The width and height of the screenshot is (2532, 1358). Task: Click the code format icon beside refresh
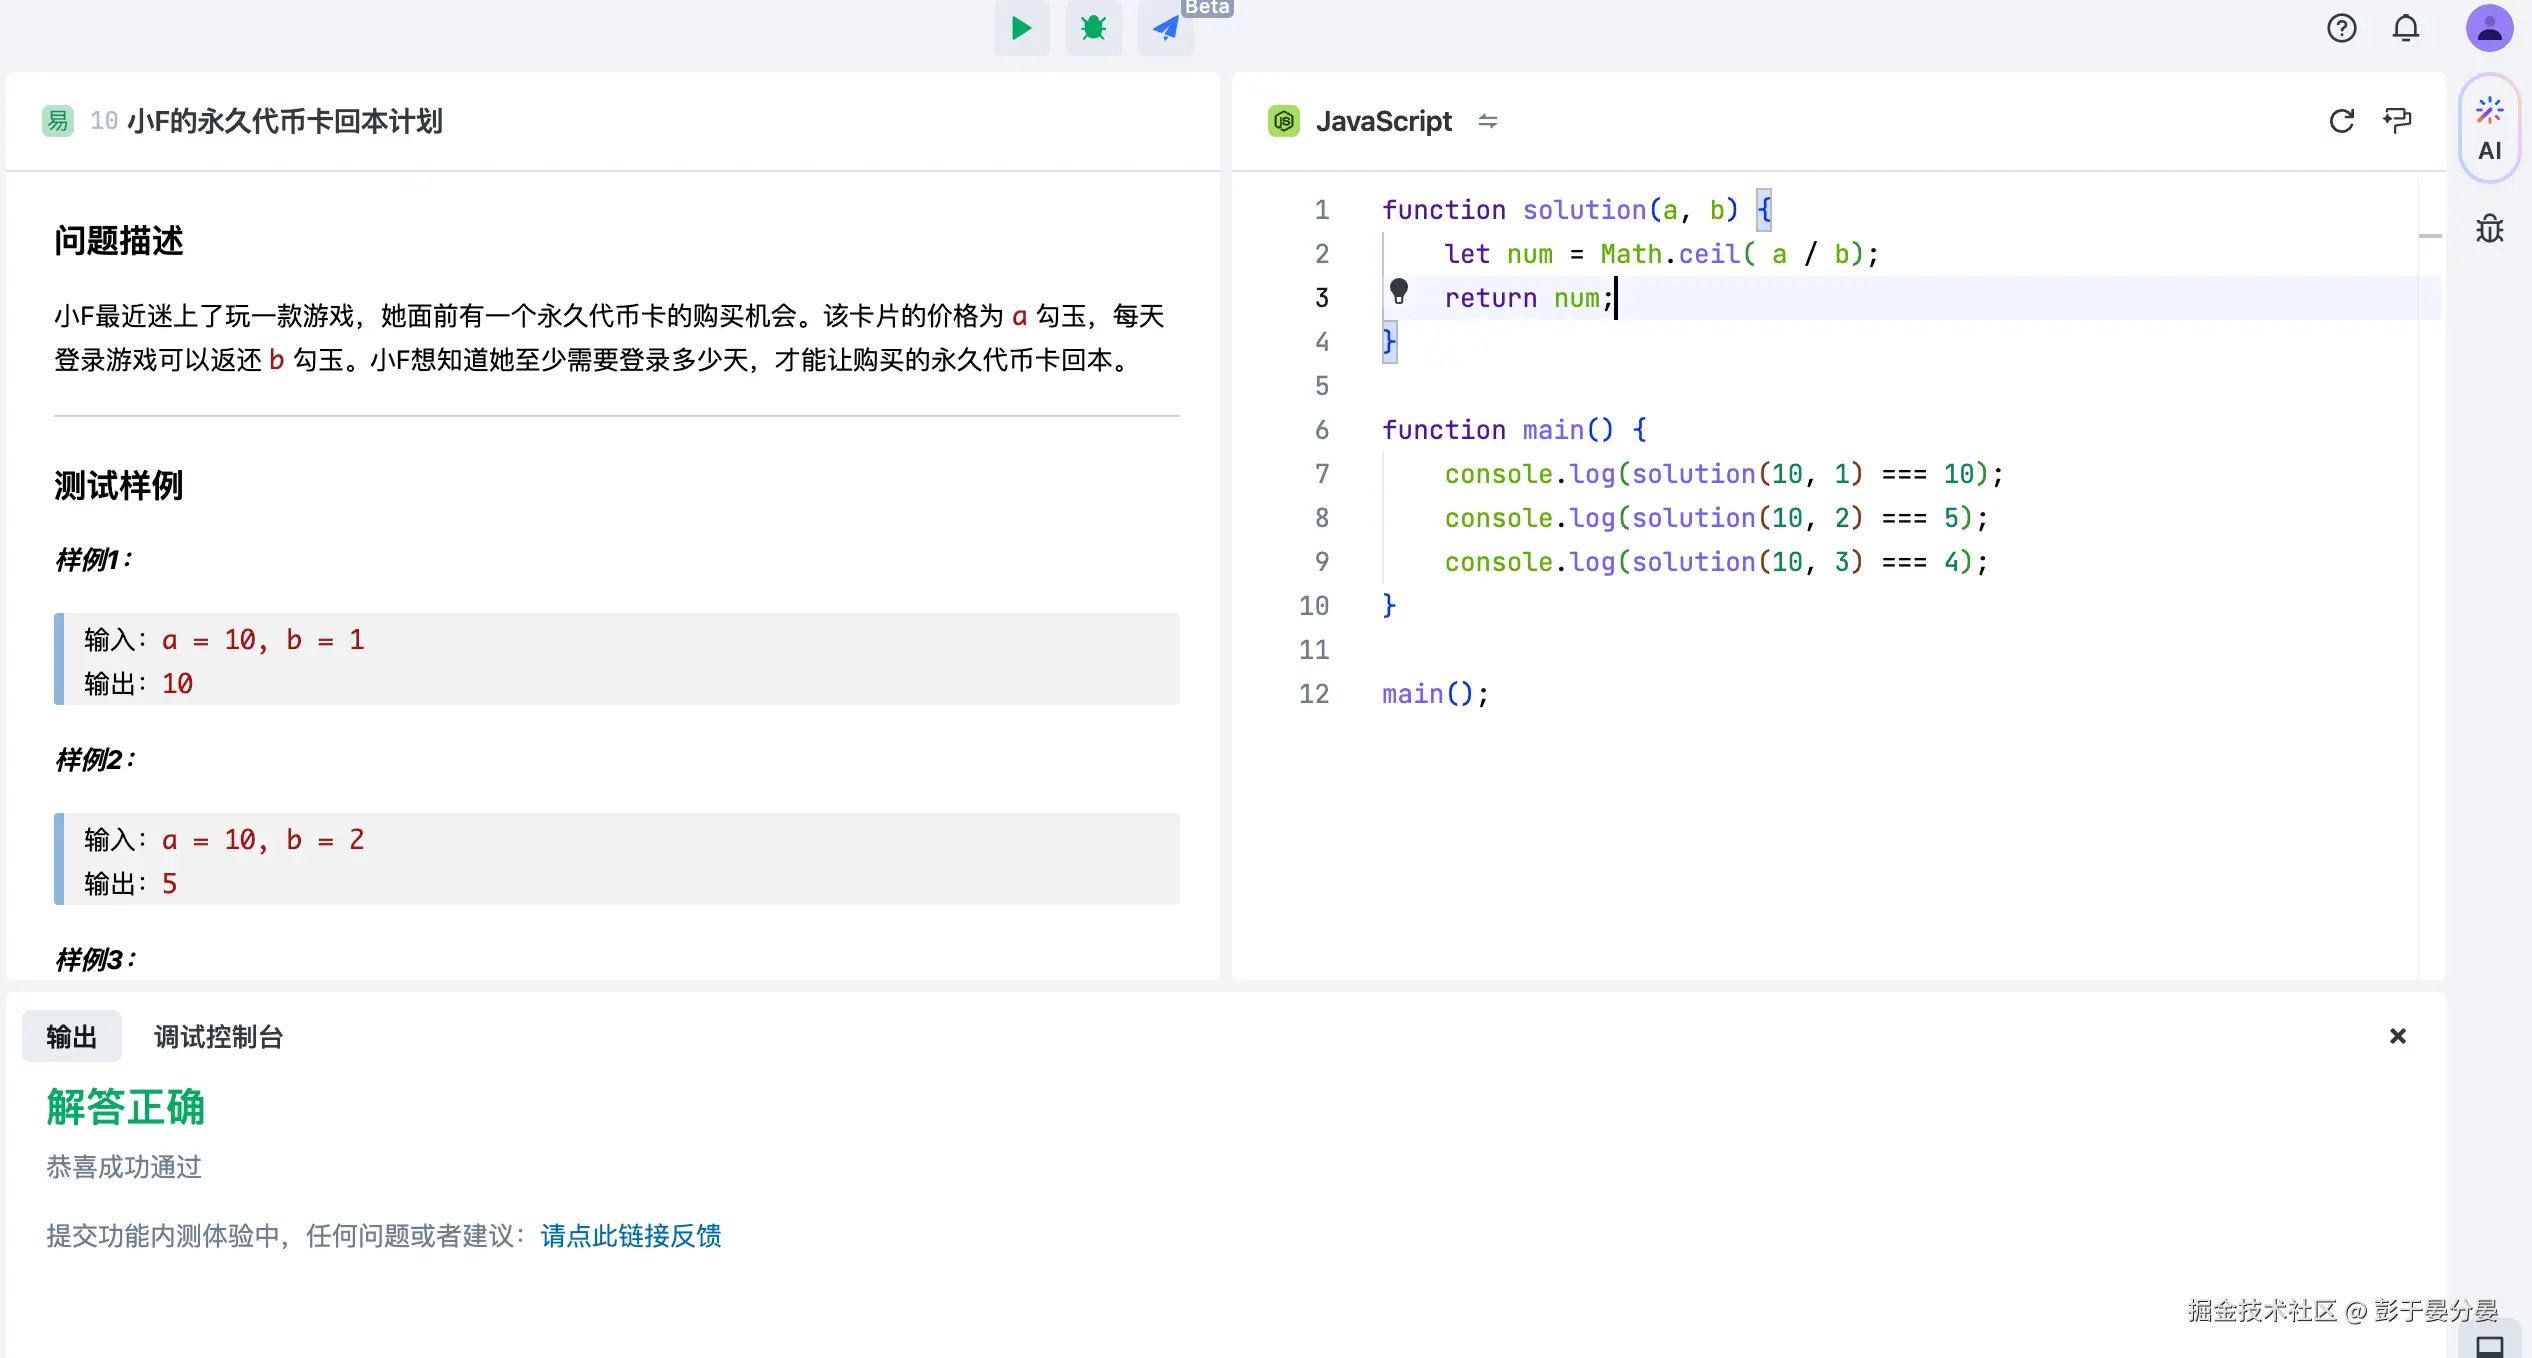[2397, 121]
